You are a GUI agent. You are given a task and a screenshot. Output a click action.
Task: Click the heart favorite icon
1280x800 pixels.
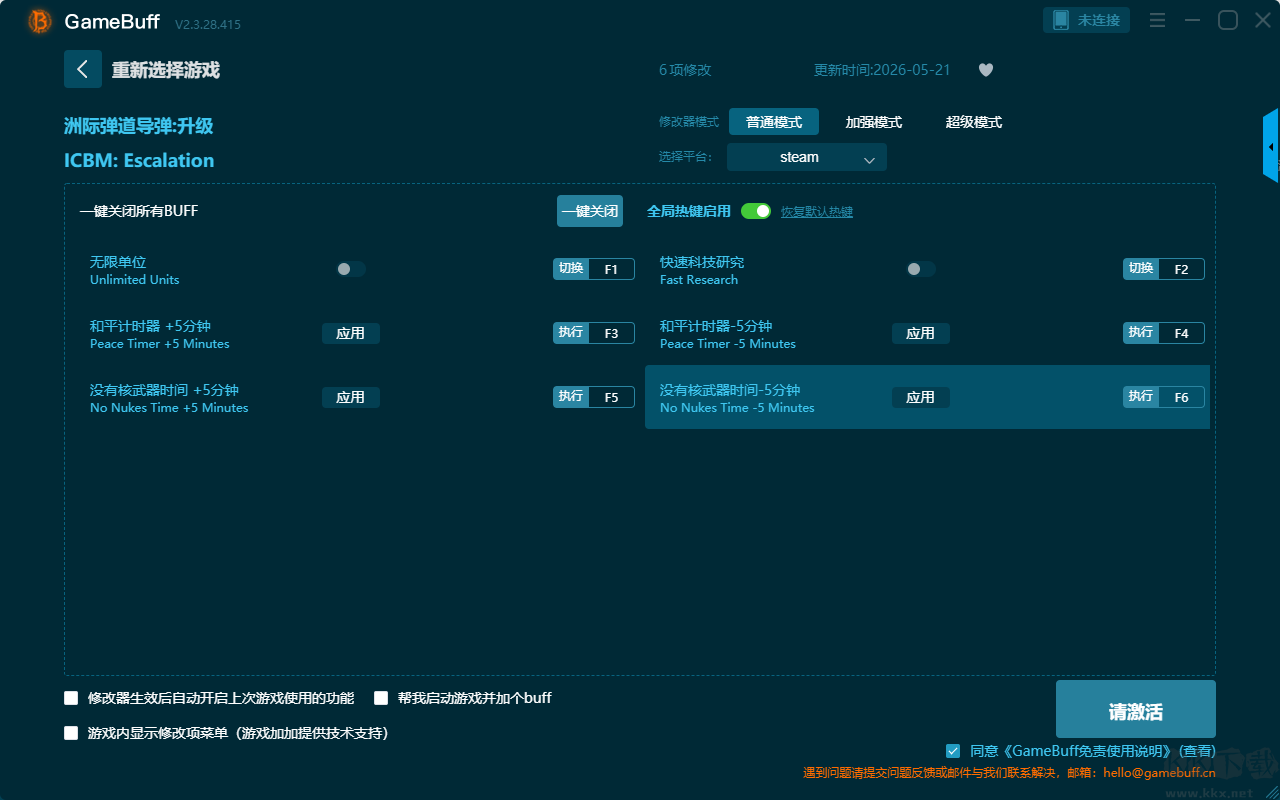coord(986,70)
